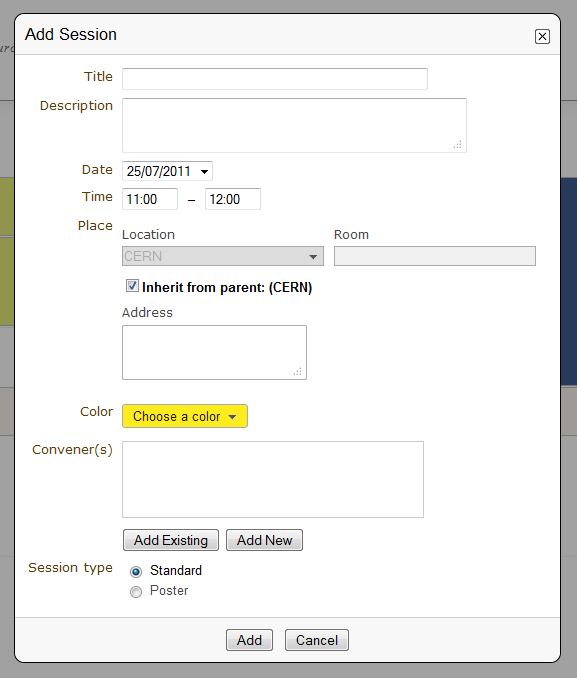Click the Address text area
Image resolution: width=577 pixels, height=678 pixels.
click(215, 352)
